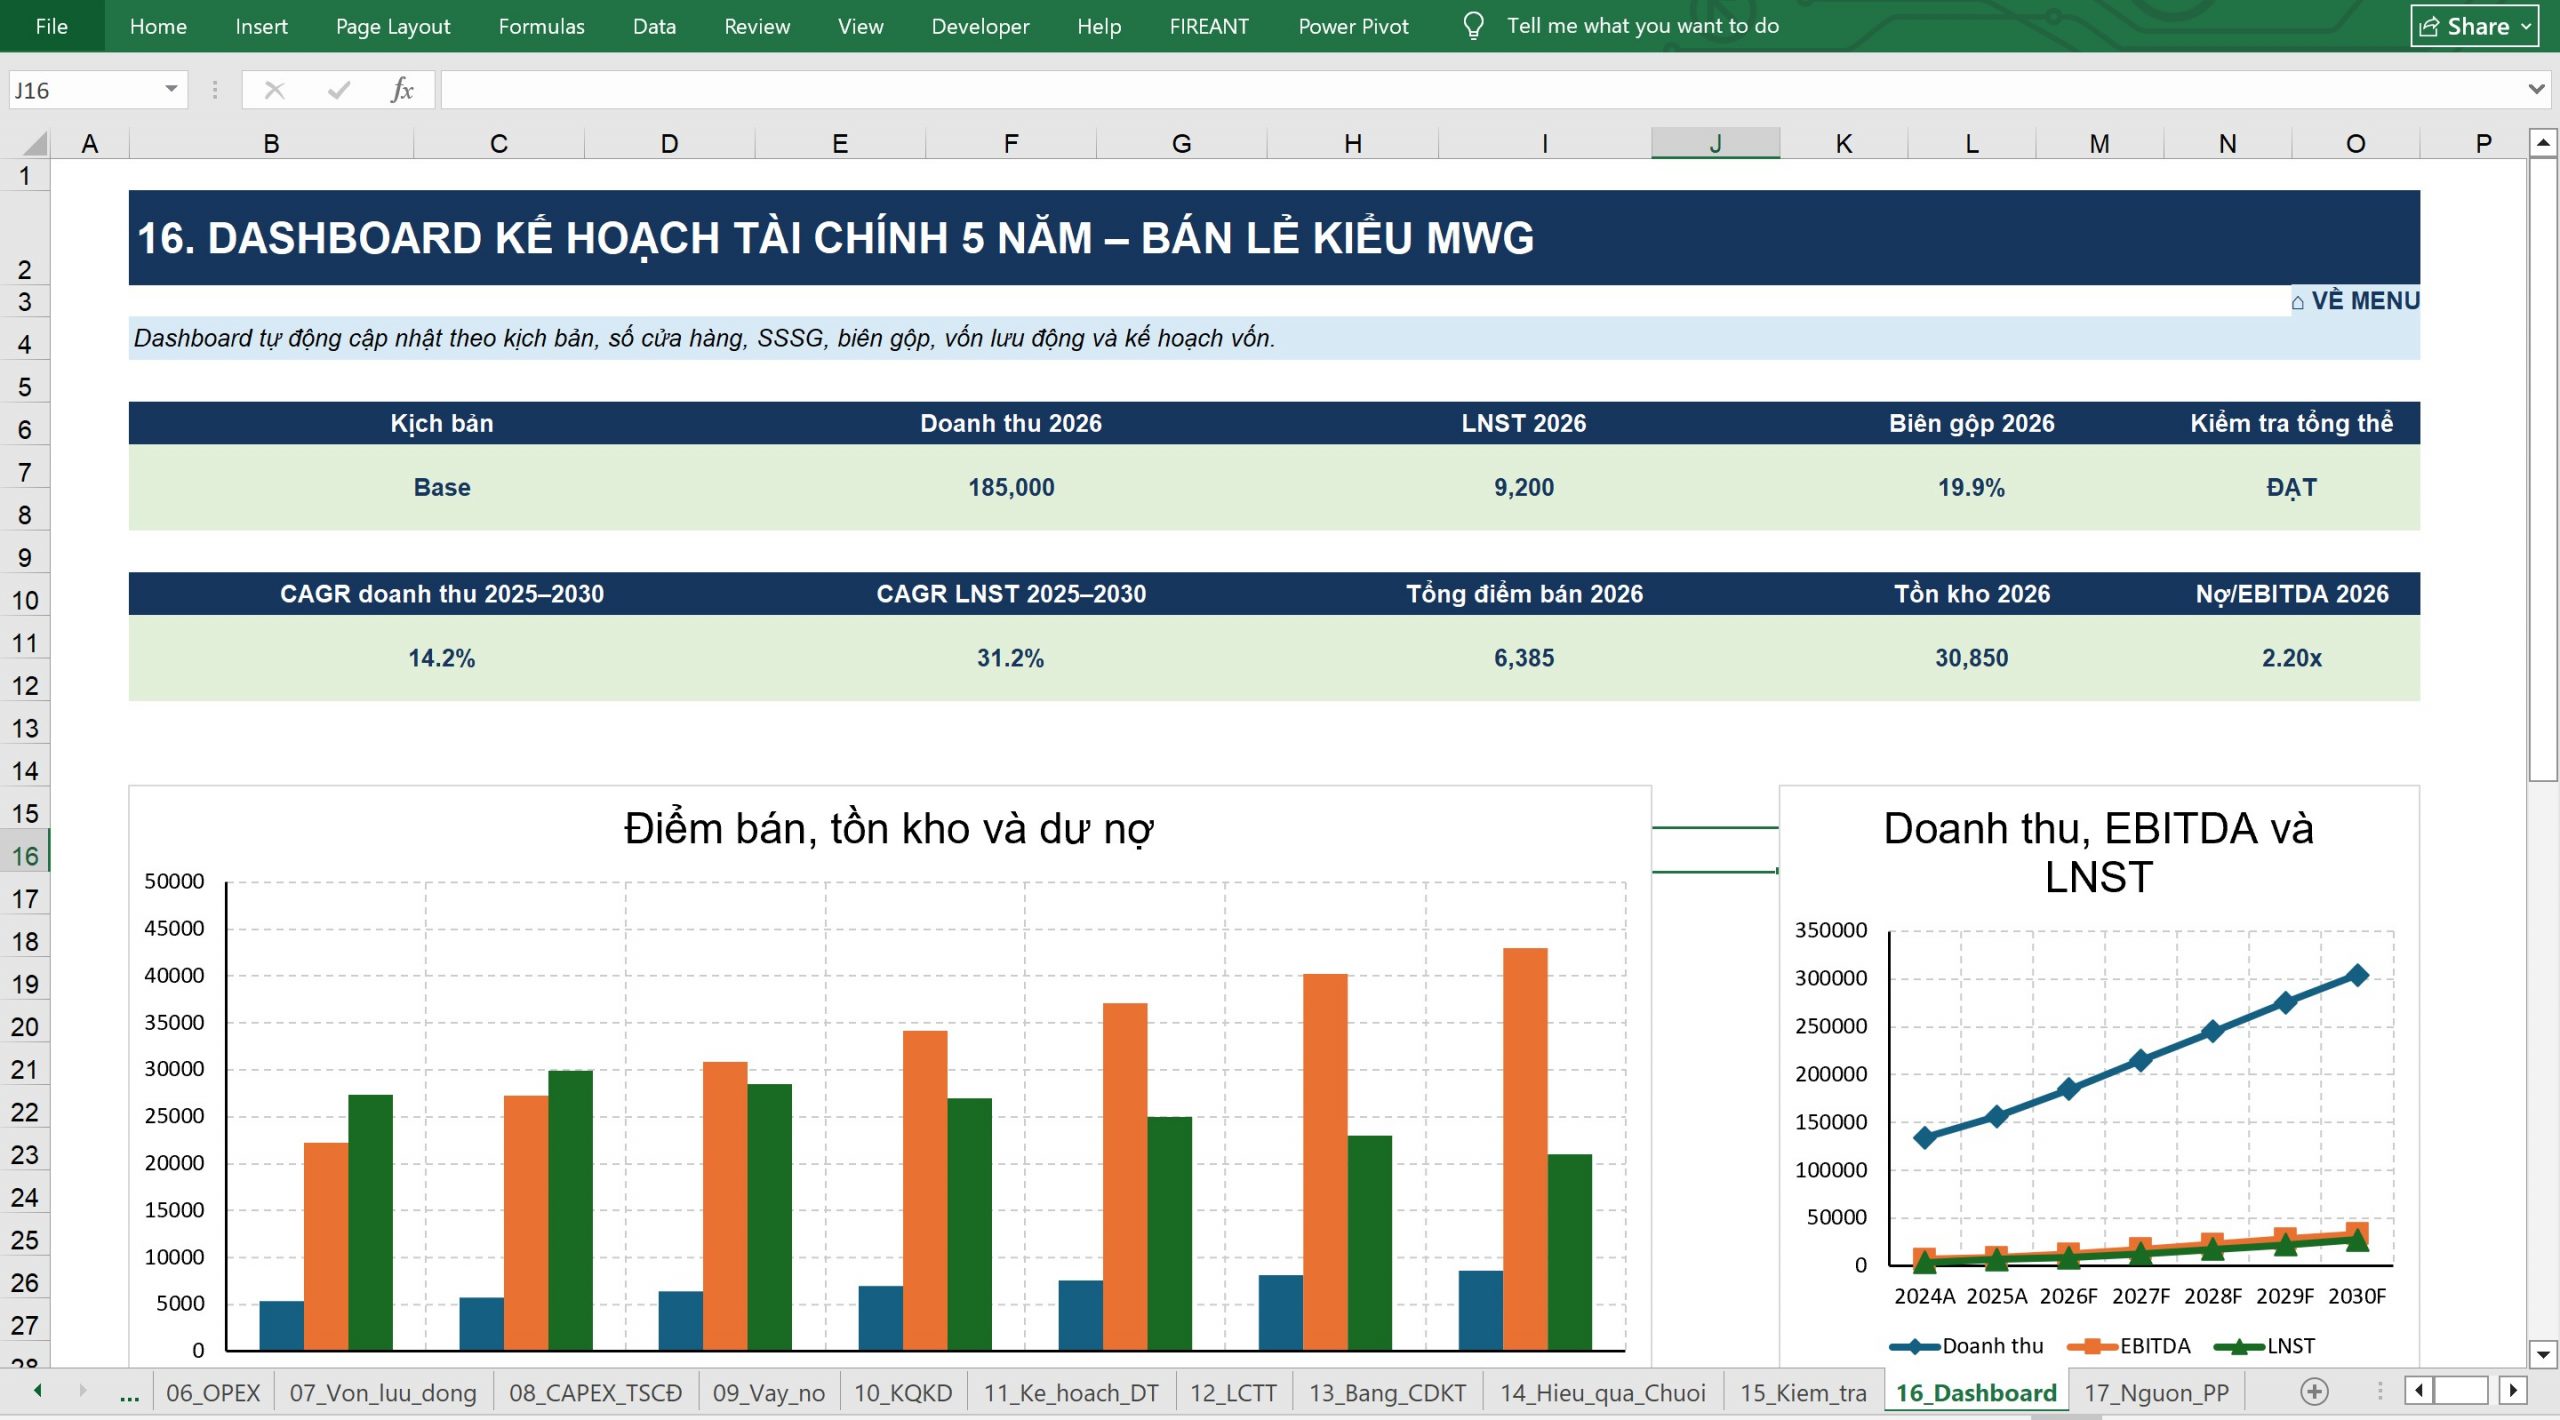Open sheet 09_Vay_no

click(x=768, y=1392)
